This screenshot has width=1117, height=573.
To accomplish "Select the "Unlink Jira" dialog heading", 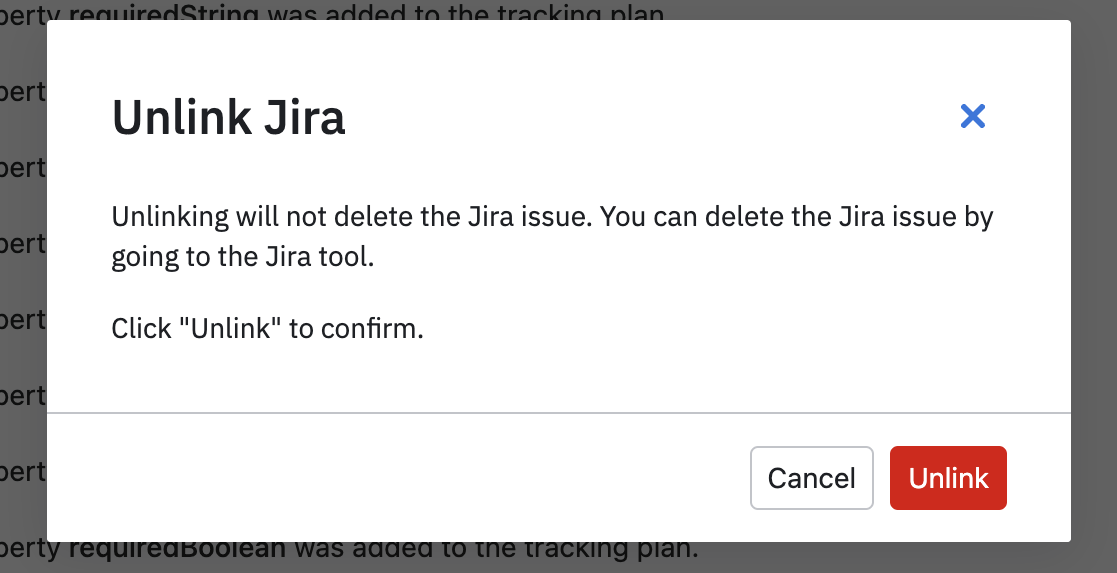I will [229, 117].
